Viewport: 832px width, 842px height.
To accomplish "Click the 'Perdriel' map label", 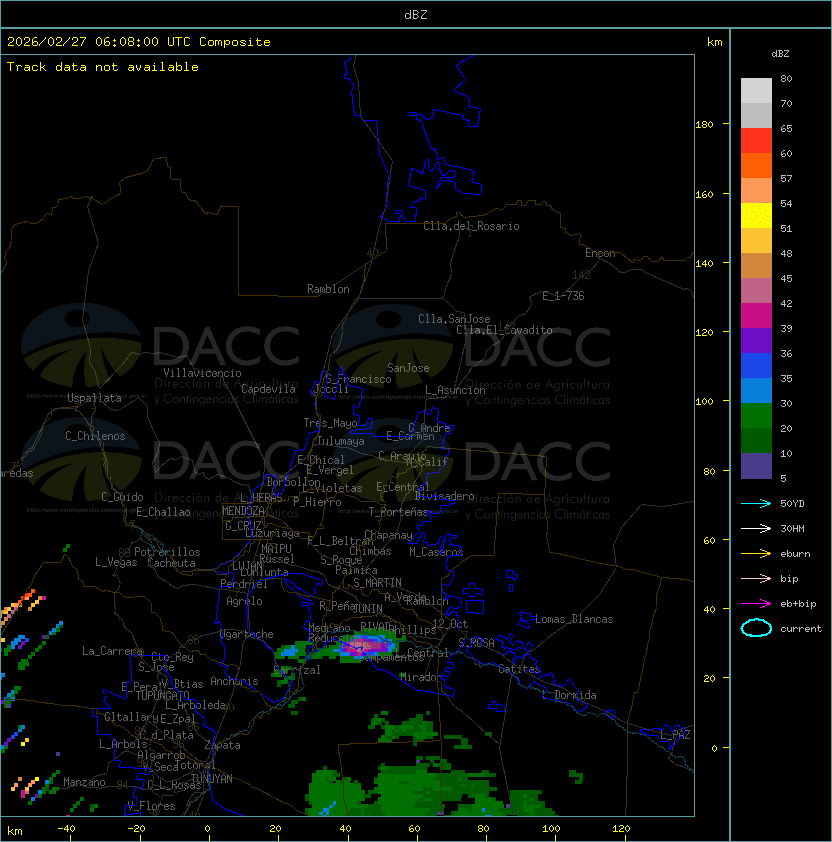I will click(x=243, y=584).
